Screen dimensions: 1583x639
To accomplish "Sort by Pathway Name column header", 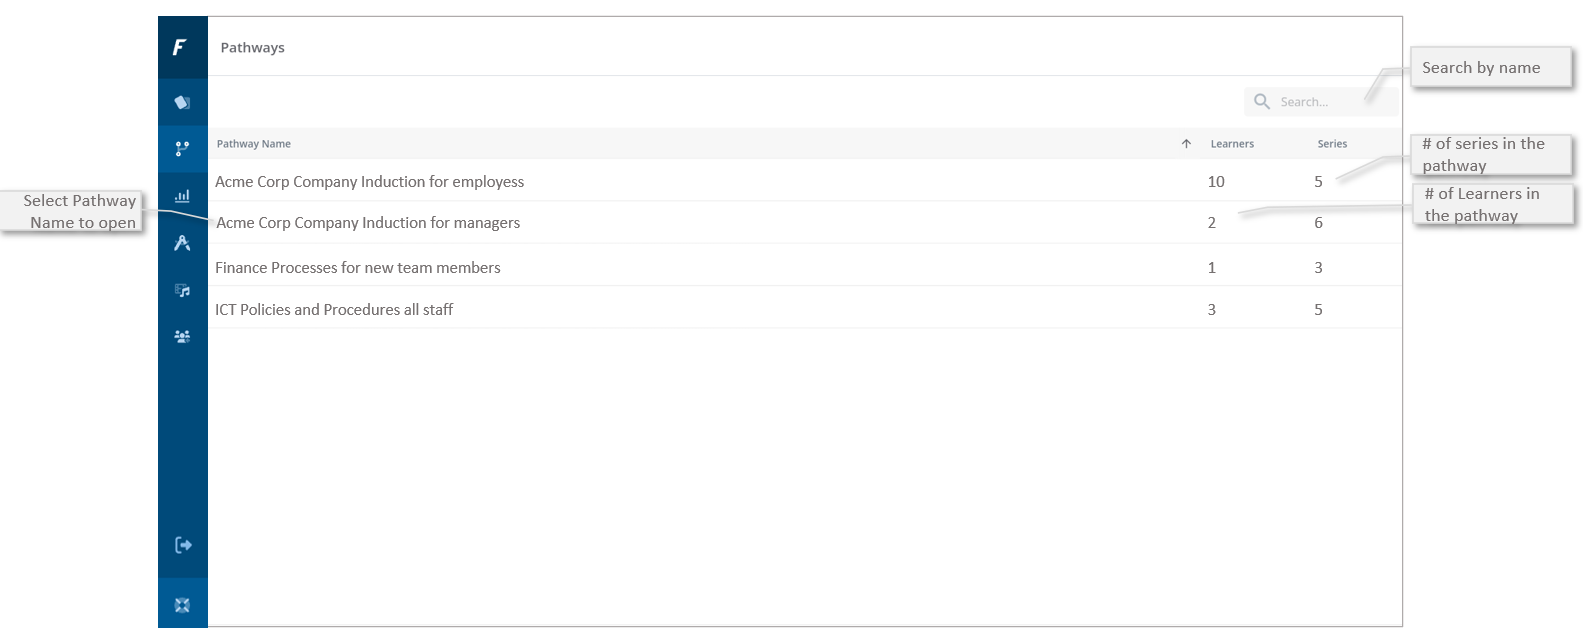I will tap(254, 144).
